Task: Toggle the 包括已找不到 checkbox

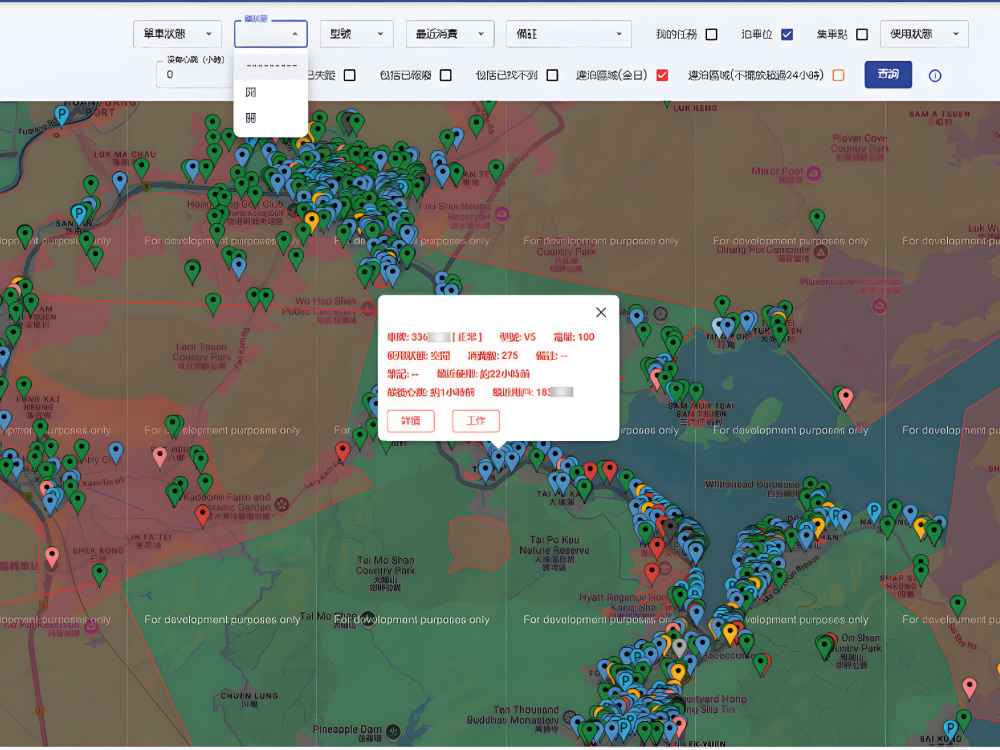Action: coord(552,75)
